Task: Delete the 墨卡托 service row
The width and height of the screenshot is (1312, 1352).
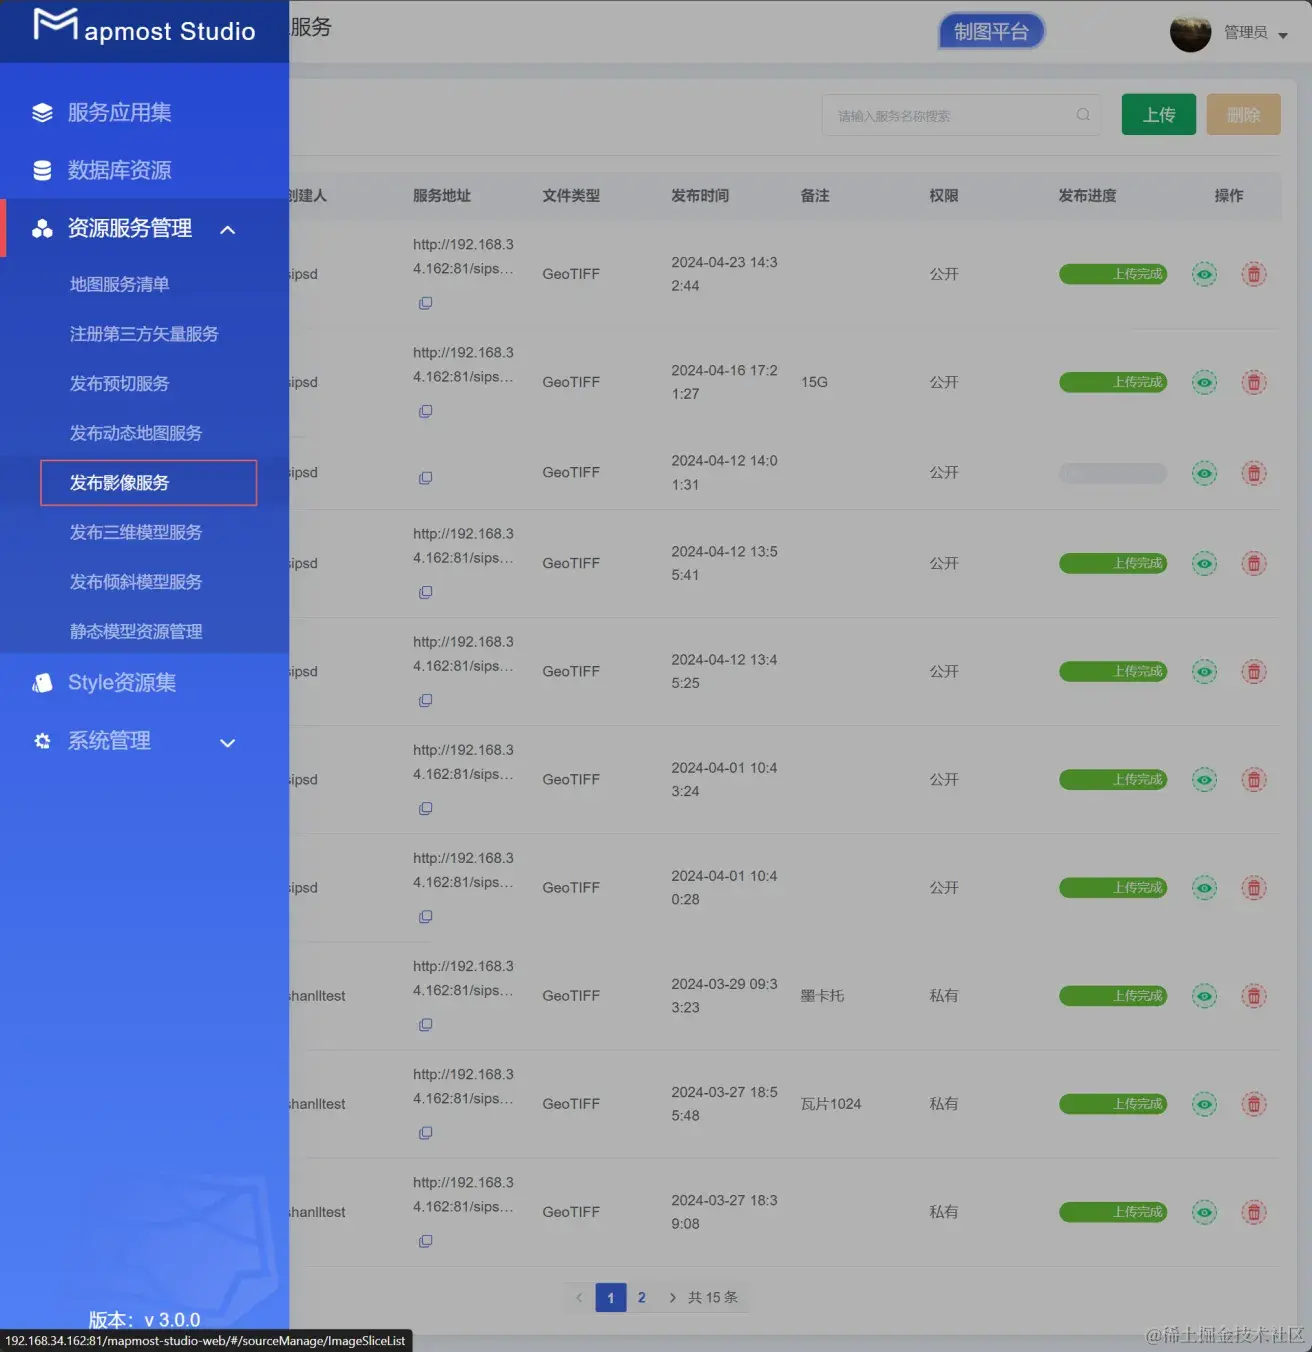Action: 1254,996
